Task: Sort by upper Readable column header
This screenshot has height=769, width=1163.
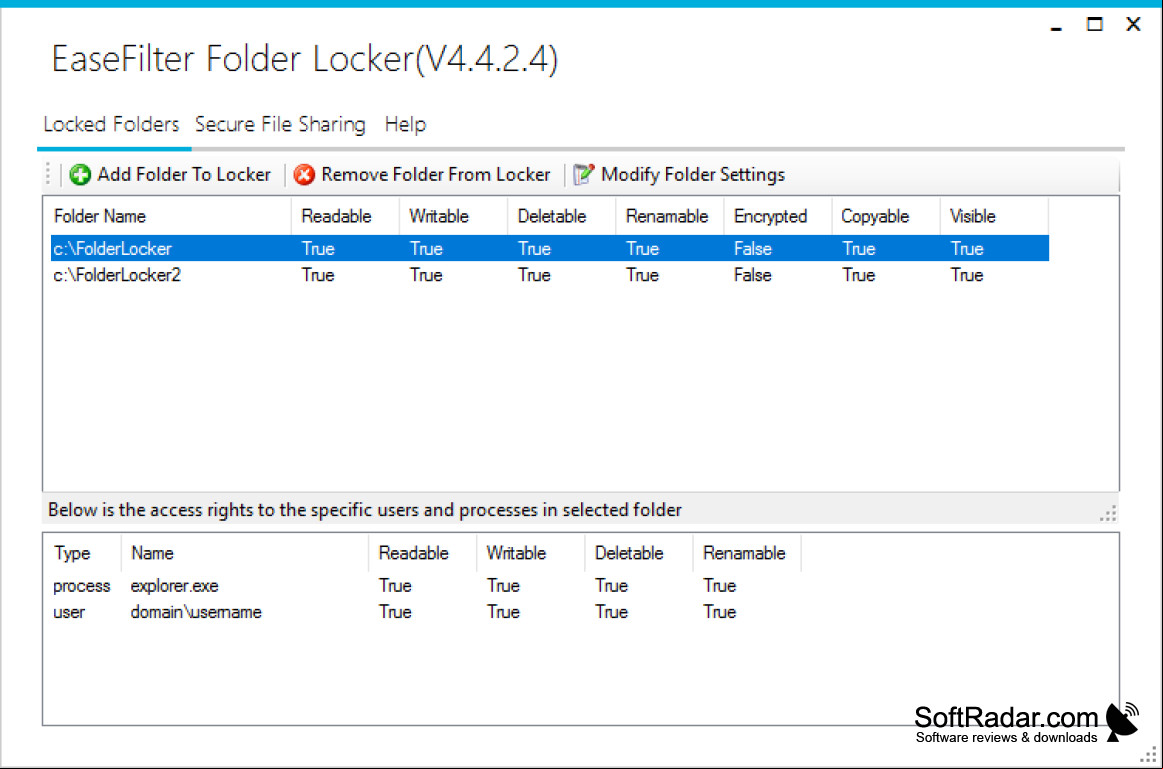Action: 345,216
